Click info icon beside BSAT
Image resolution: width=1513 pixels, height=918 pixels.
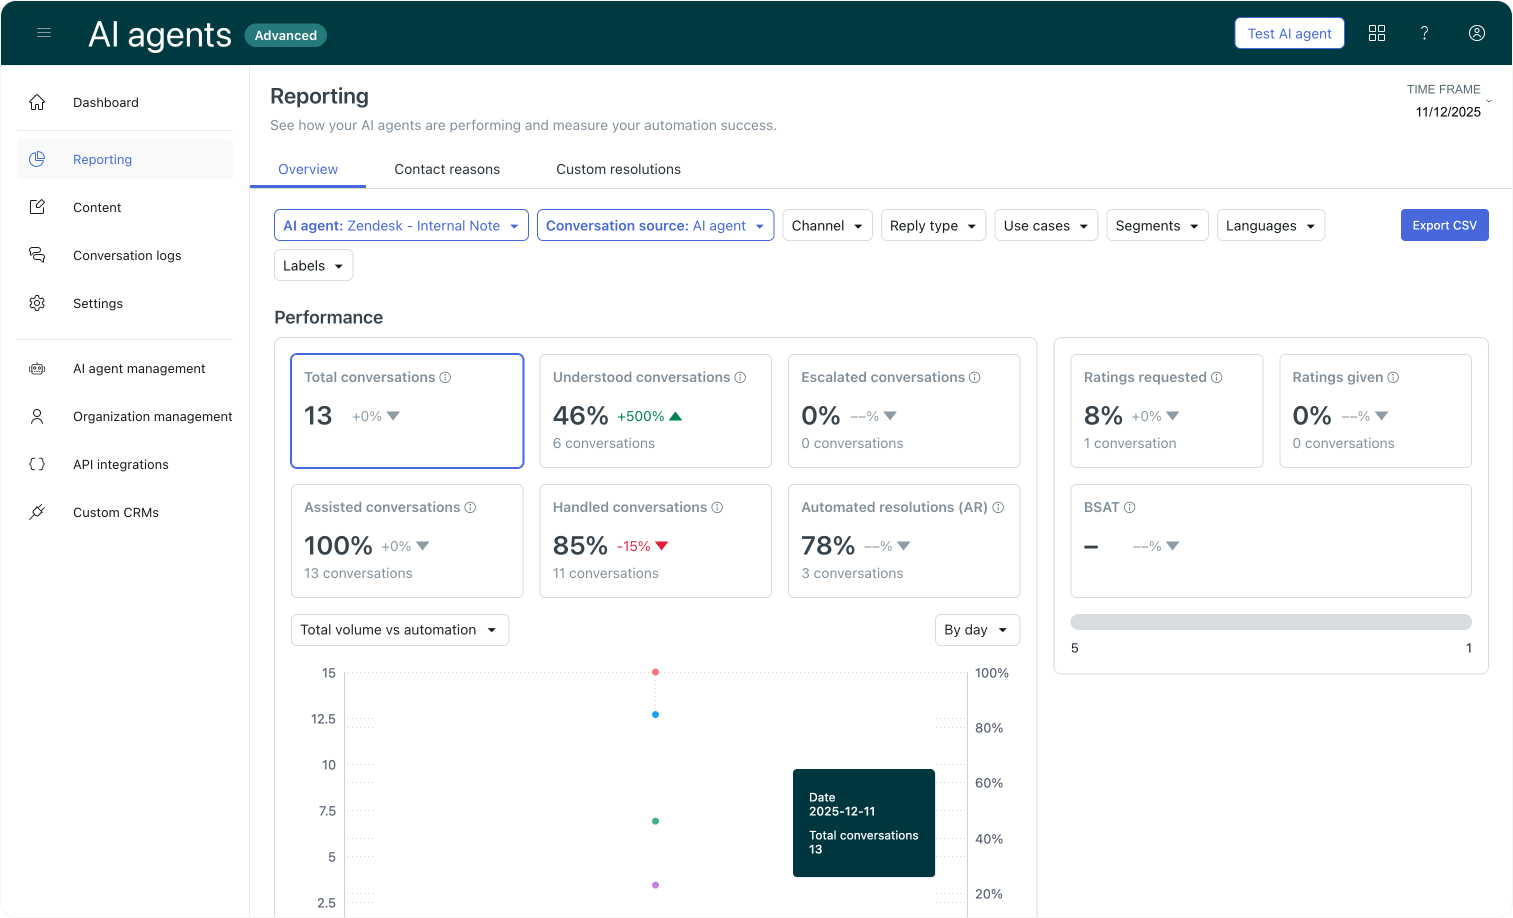tap(1129, 507)
